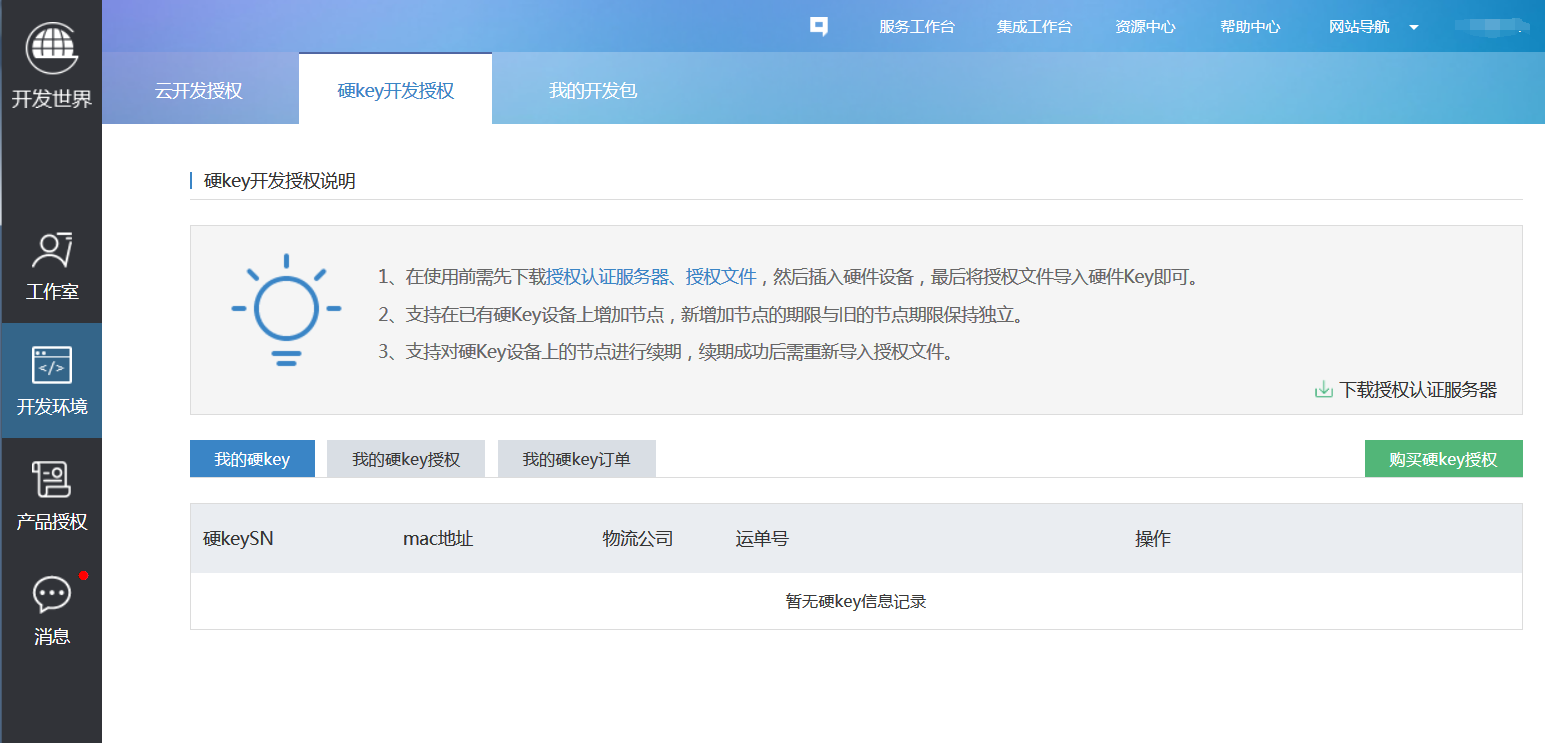Screen dimensions: 1545x743
Task: Open the 产品授权 certificate icon
Action: coord(52,480)
